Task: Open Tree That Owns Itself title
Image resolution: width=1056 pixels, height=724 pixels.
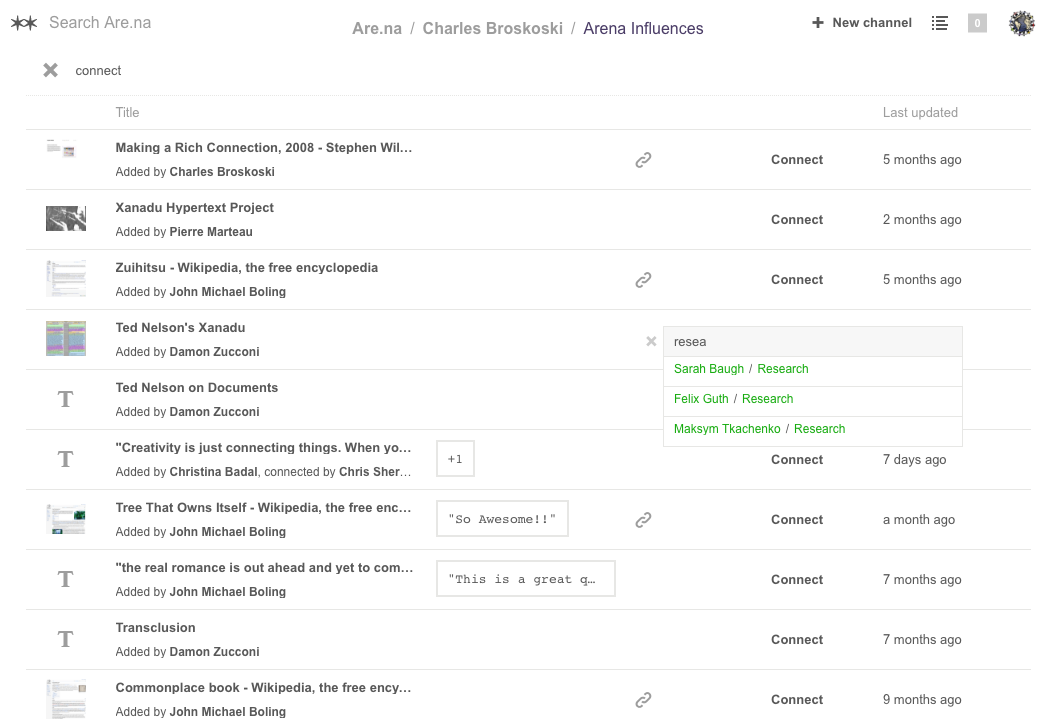Action: (263, 507)
